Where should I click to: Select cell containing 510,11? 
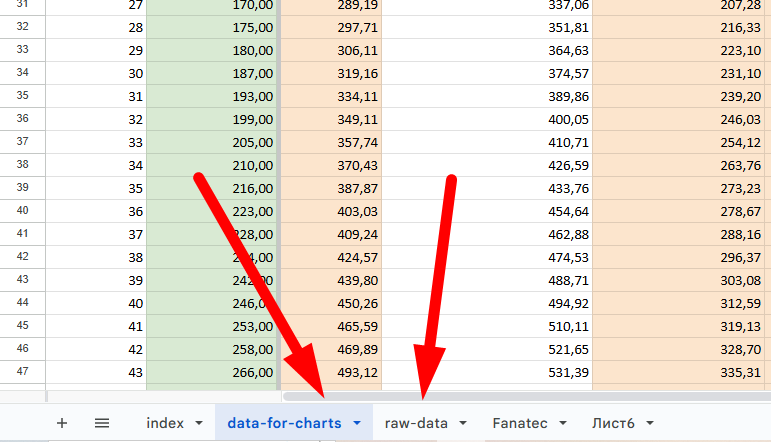tap(487, 326)
